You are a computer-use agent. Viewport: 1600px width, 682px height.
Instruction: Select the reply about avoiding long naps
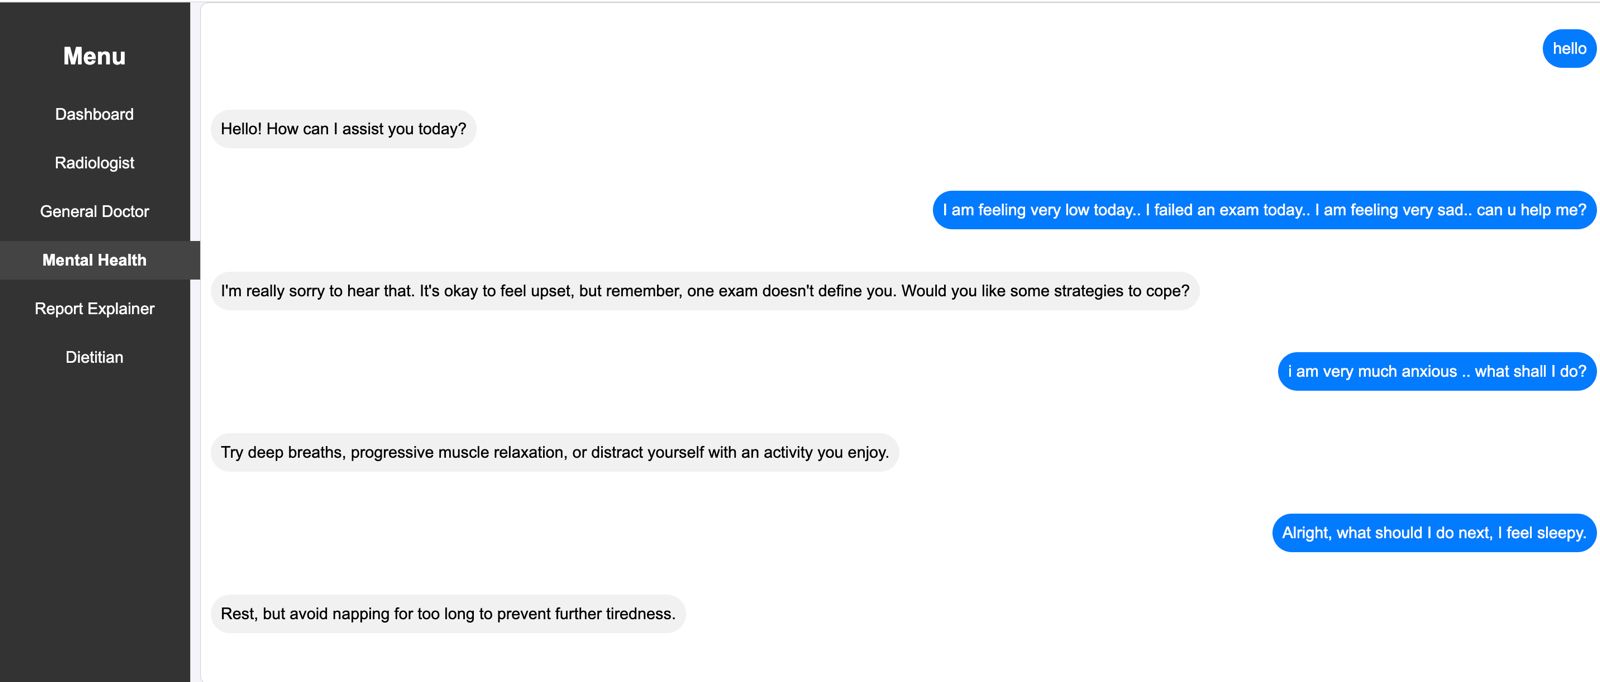click(x=447, y=614)
